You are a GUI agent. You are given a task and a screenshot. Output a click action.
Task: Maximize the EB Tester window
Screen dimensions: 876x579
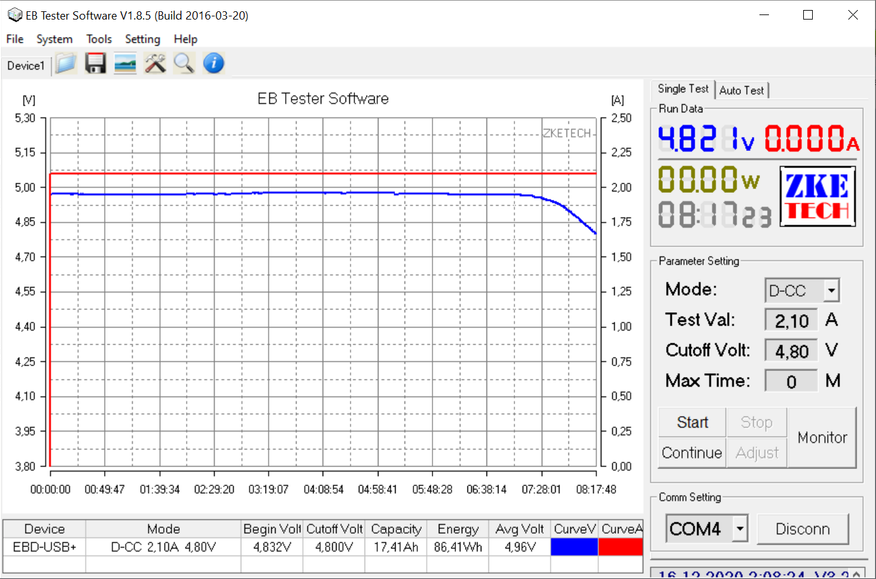tap(808, 15)
